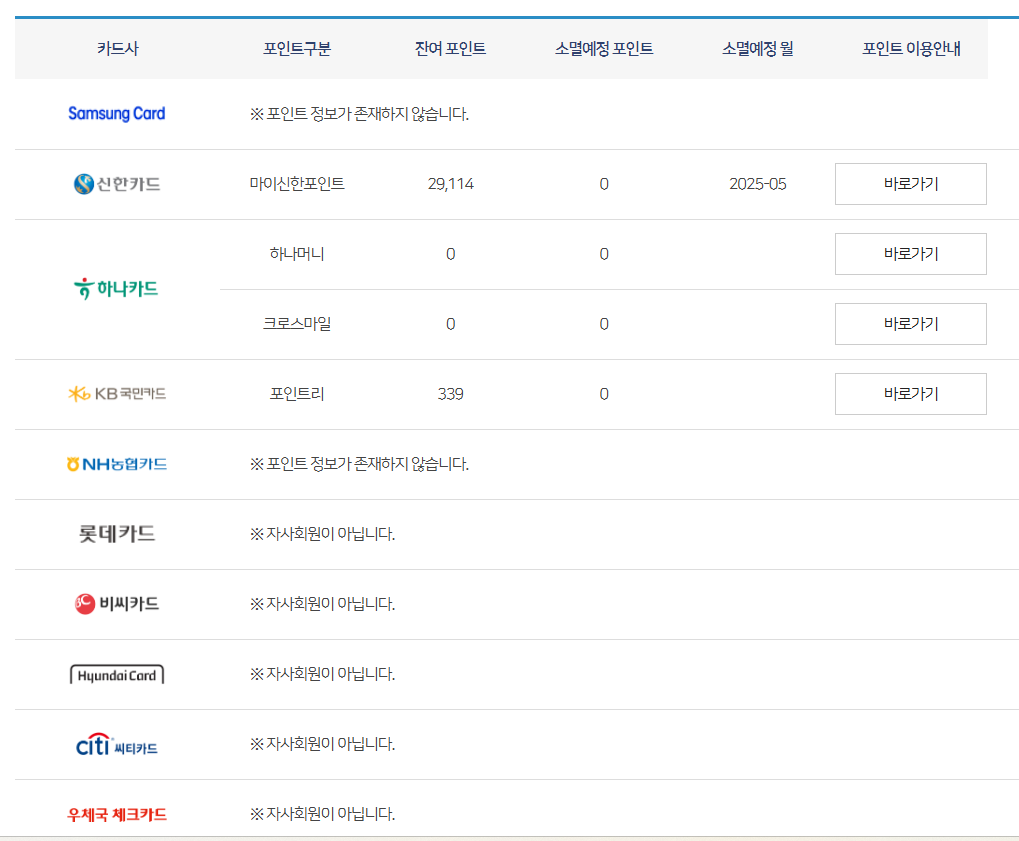Select 크로스마일 expiring points value 0
1019x841 pixels.
(604, 324)
